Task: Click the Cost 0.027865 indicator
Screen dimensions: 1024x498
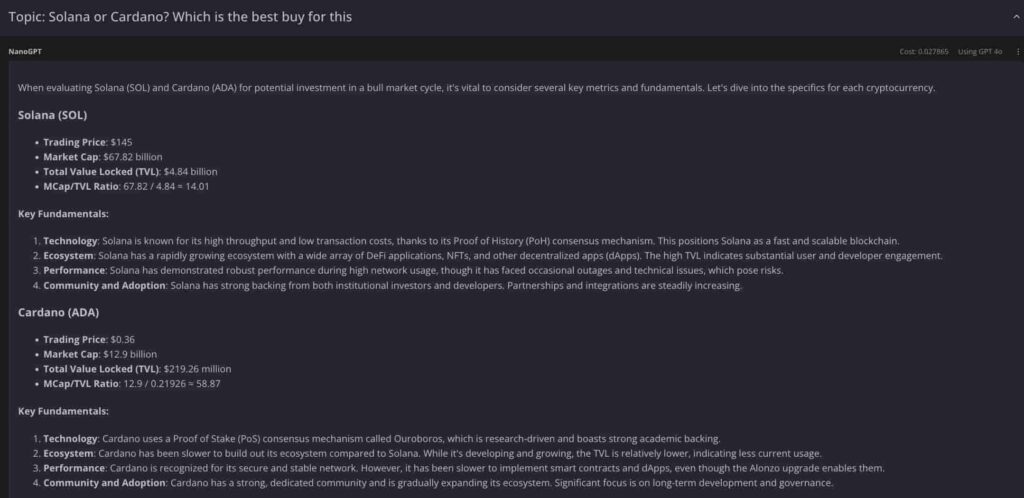Action: point(923,52)
